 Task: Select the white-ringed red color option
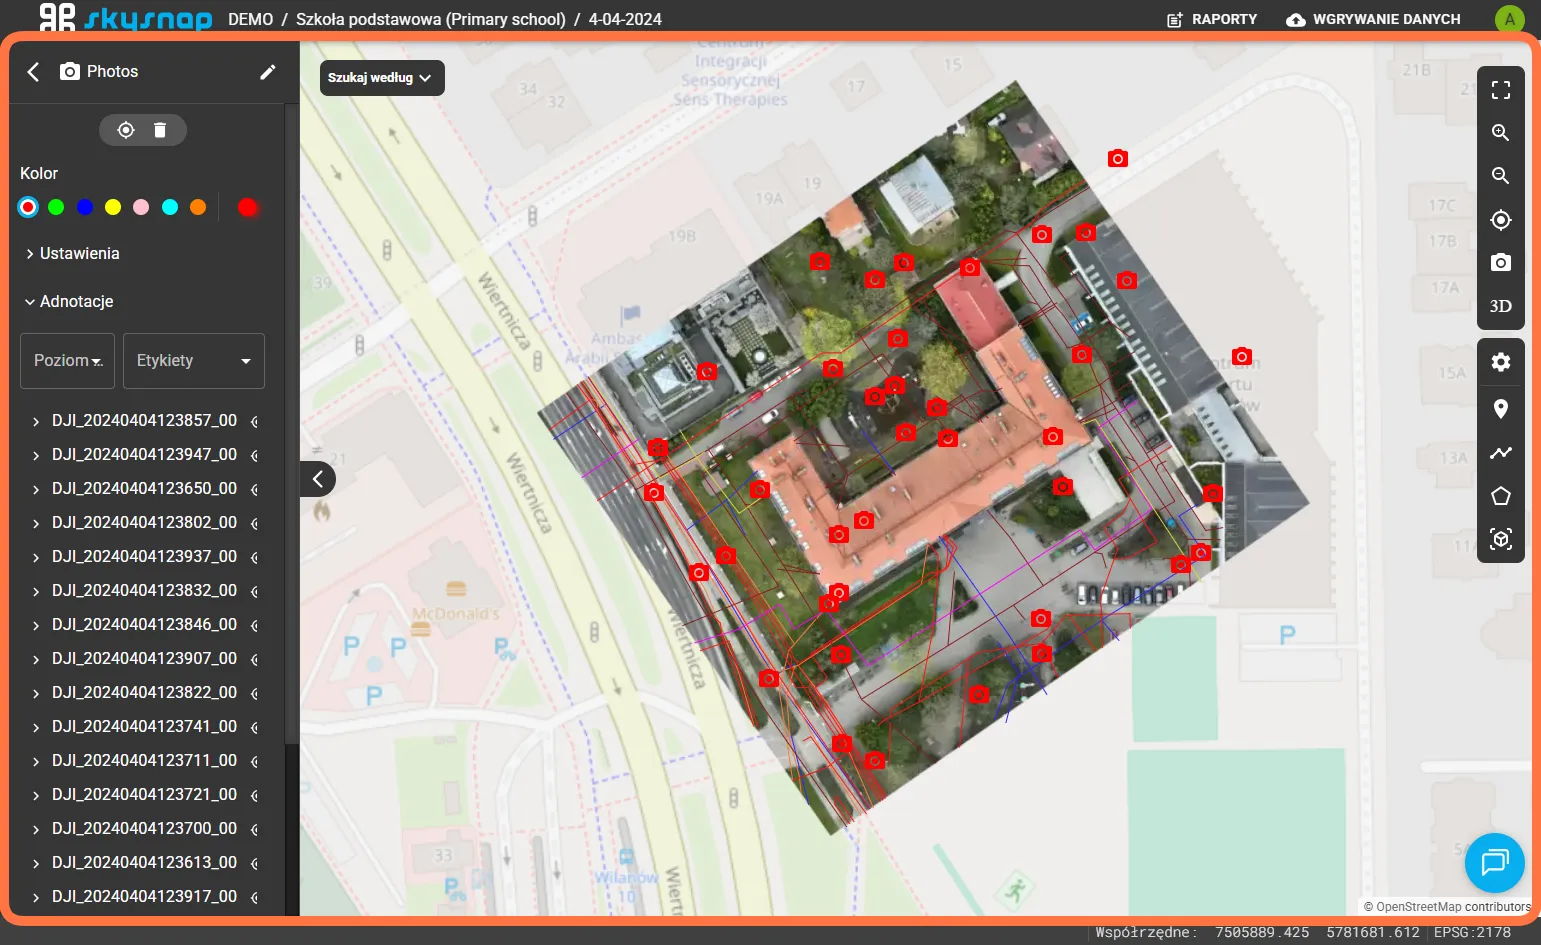point(28,207)
